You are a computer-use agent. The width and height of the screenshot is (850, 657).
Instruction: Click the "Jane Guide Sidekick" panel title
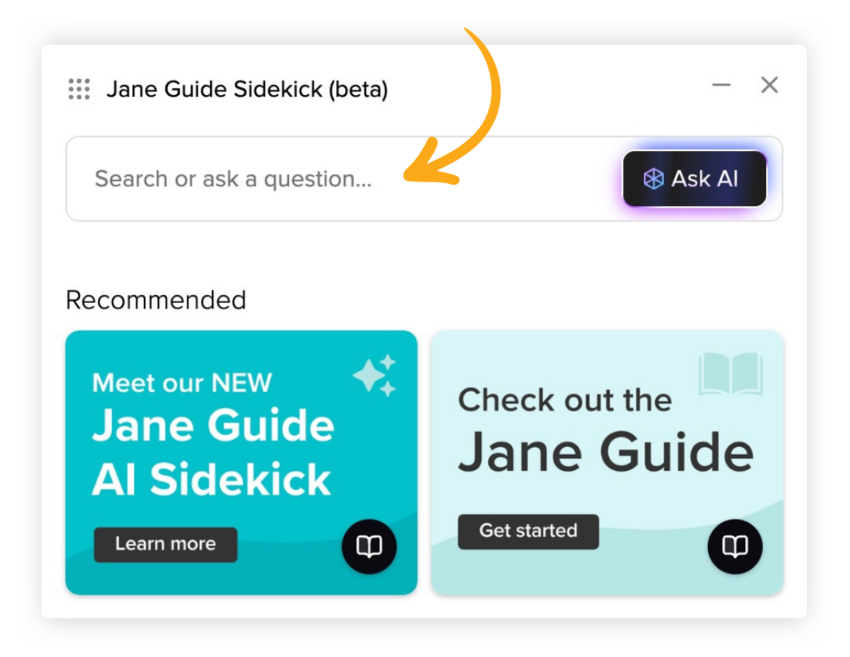[214, 90]
